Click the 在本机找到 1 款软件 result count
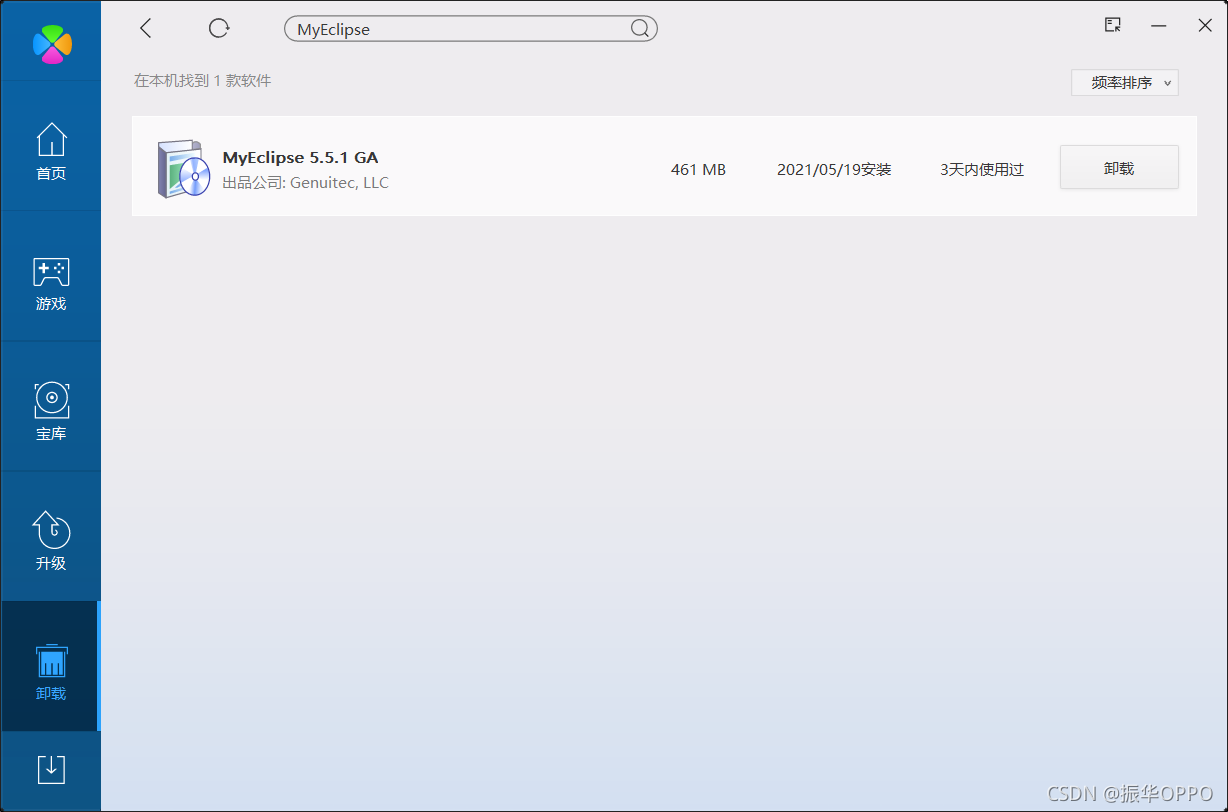This screenshot has width=1228, height=812. pyautogui.click(x=203, y=81)
